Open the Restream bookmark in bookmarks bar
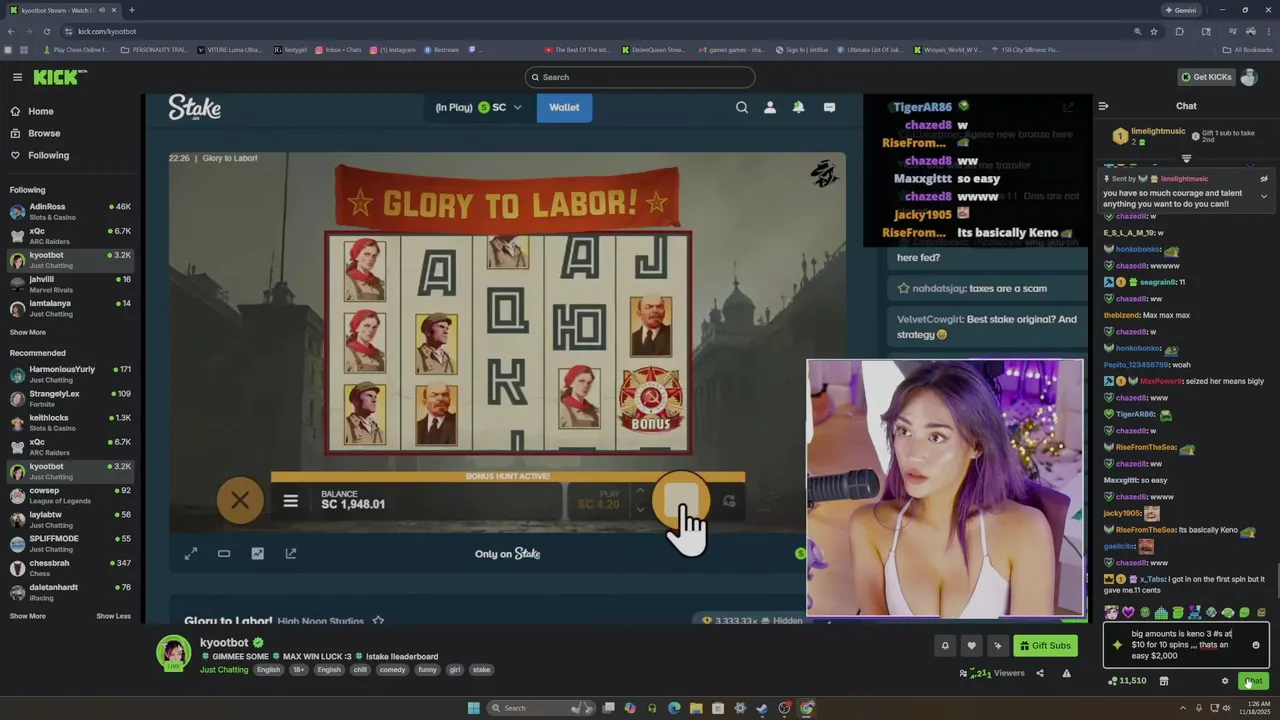 [441, 49]
